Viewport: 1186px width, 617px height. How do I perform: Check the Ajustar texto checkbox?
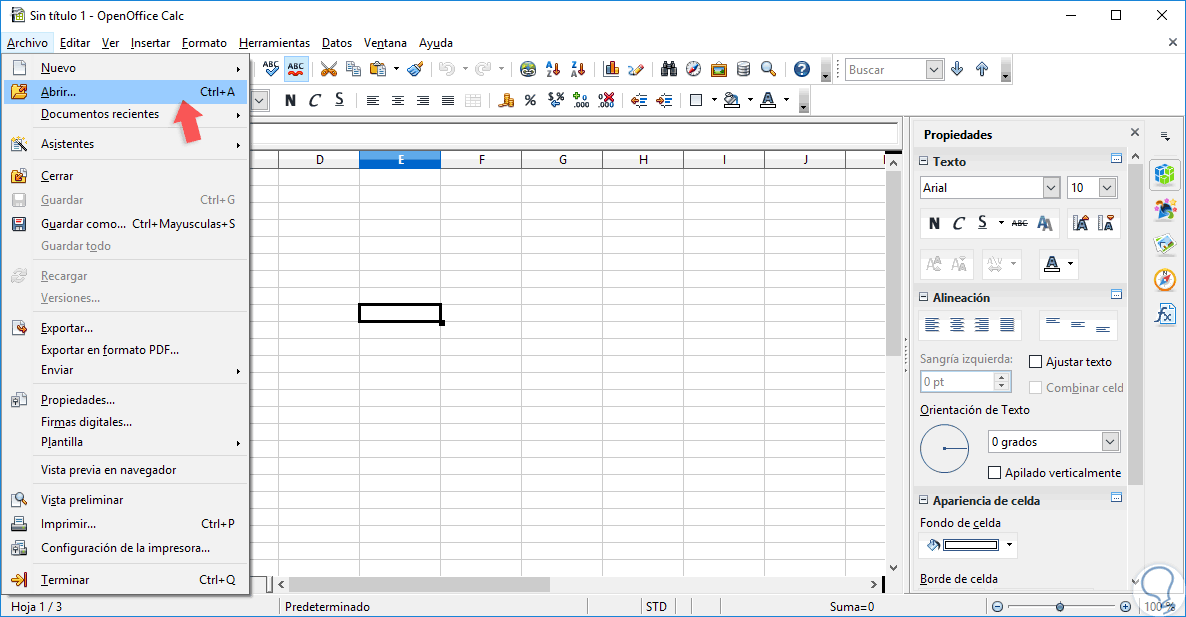pos(1035,362)
